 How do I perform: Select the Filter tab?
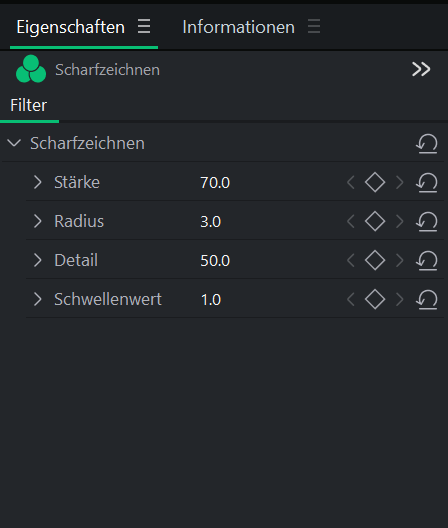coord(29,105)
